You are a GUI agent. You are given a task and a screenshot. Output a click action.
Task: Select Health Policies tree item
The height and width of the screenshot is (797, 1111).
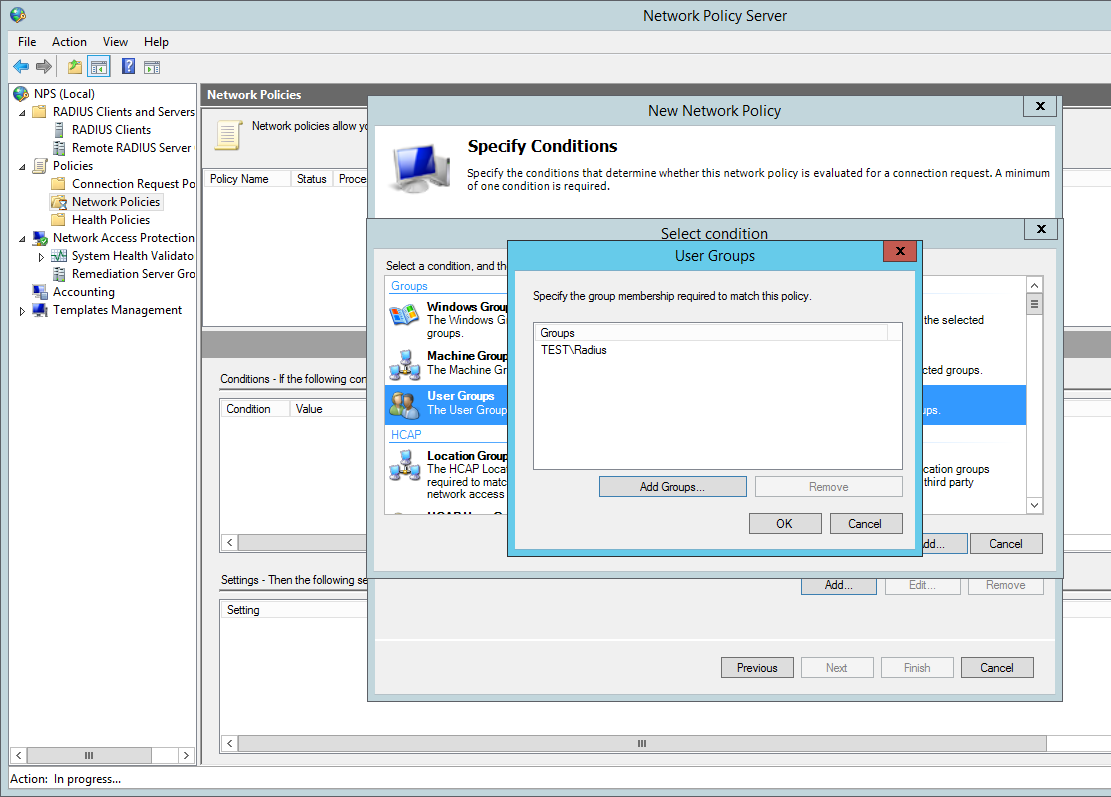(x=111, y=220)
